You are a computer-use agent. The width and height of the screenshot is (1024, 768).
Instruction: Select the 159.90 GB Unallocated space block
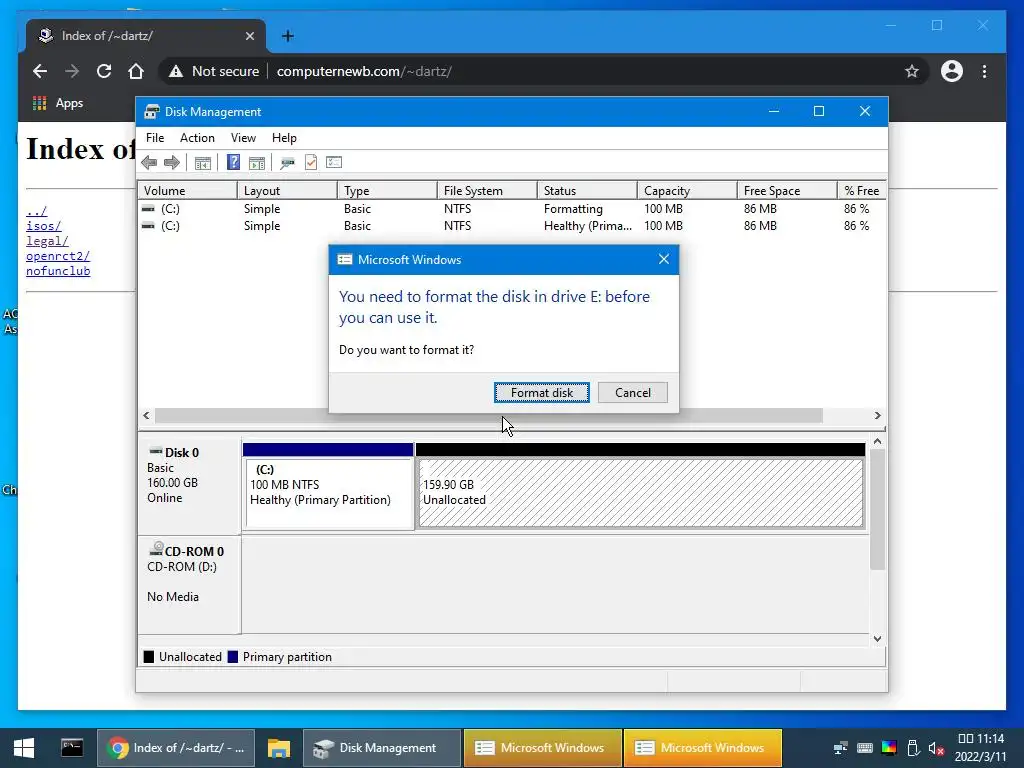(x=641, y=493)
